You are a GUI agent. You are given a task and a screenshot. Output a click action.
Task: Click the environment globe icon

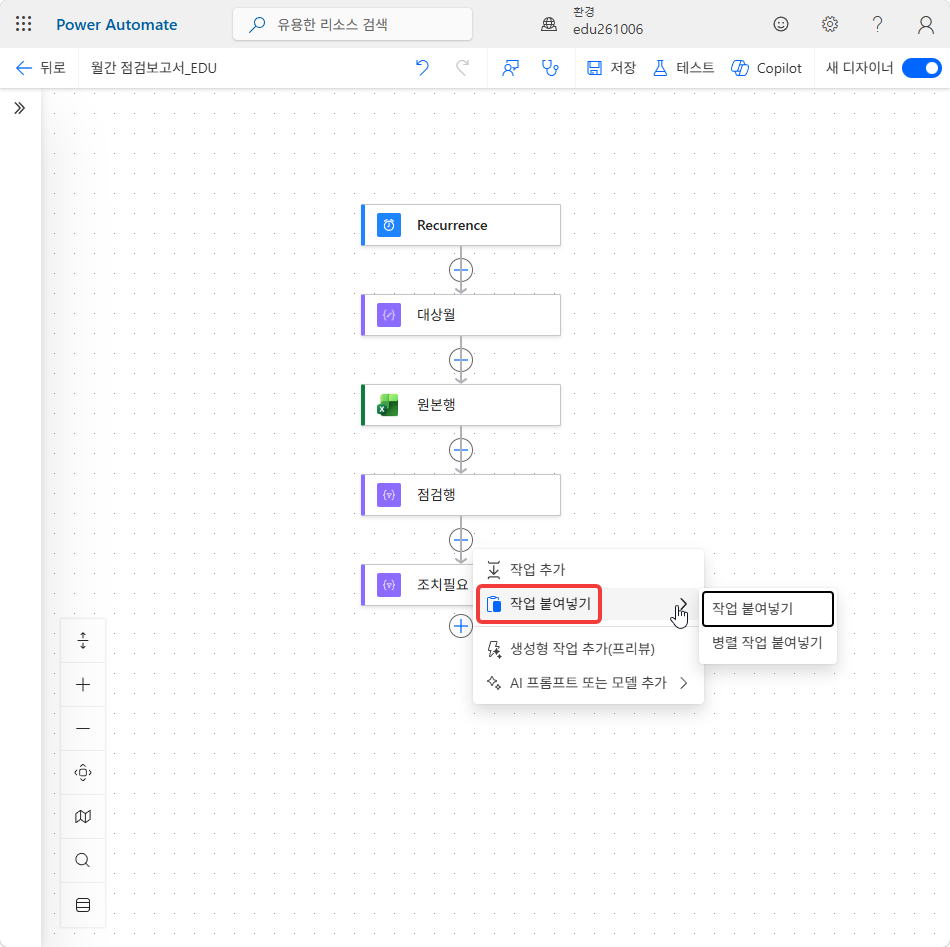[x=549, y=24]
